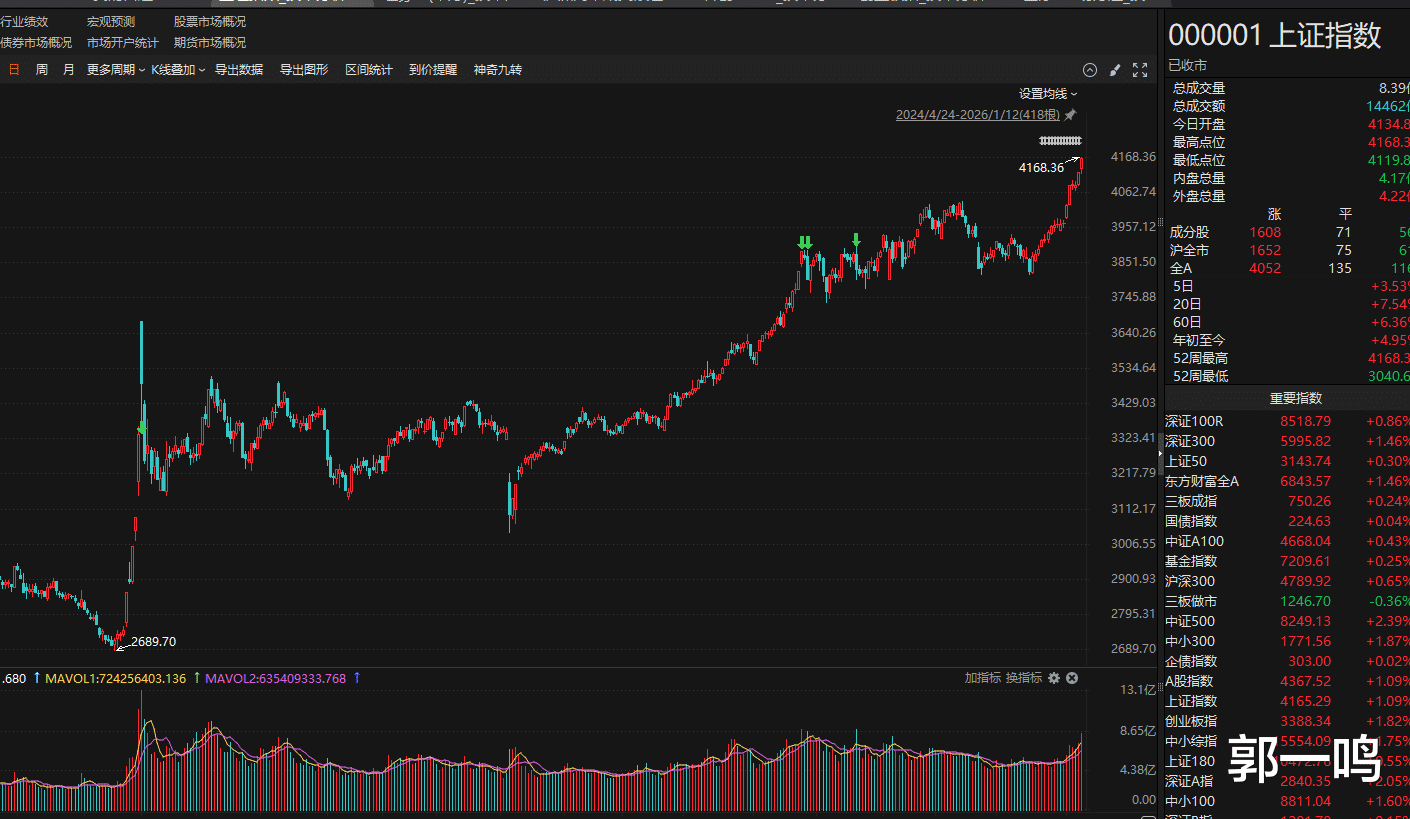Close the volume indicator panel
Screen dimensions: 1410x819
coord(1072,678)
